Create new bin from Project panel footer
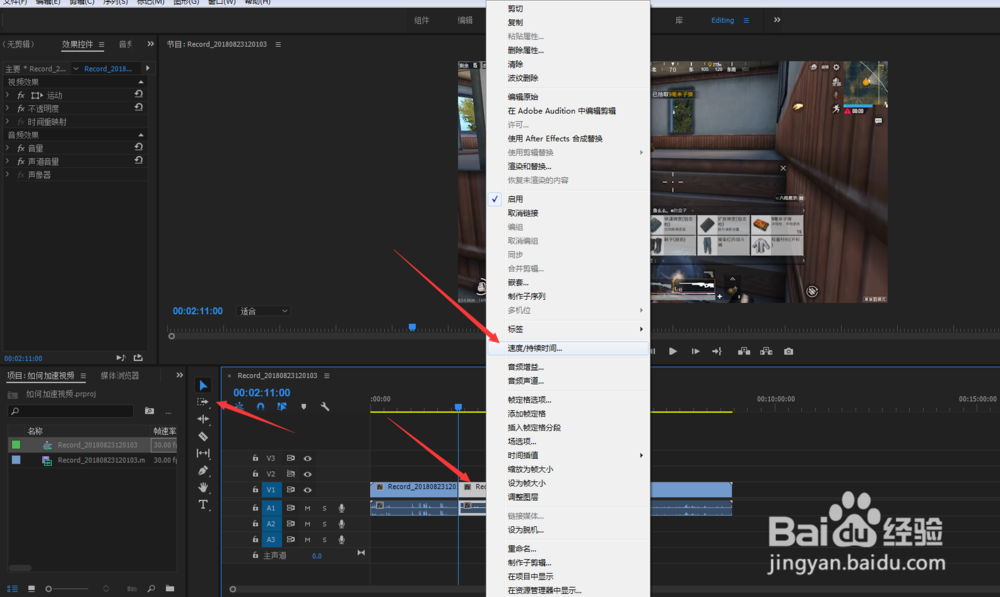Image resolution: width=1000 pixels, height=597 pixels. [170, 589]
